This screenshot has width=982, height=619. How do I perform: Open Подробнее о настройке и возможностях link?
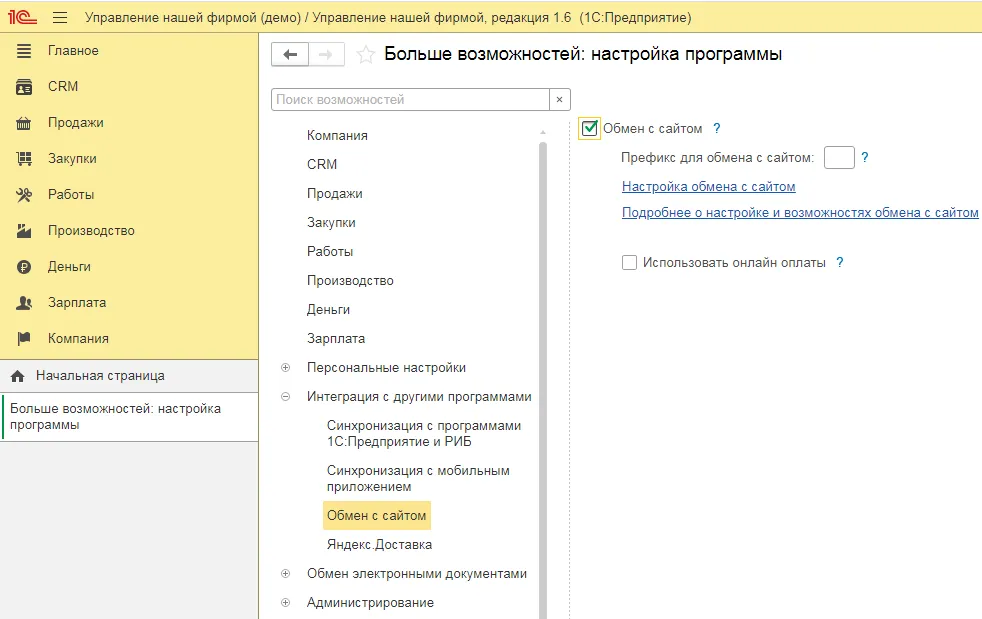(800, 213)
